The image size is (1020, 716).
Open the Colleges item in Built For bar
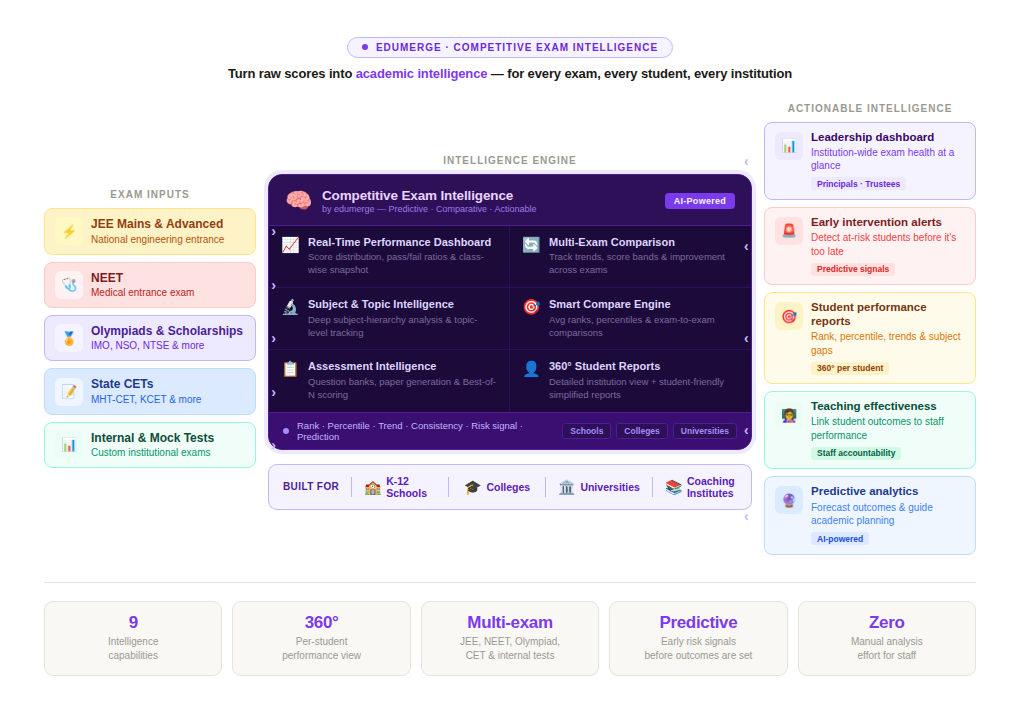[497, 487]
